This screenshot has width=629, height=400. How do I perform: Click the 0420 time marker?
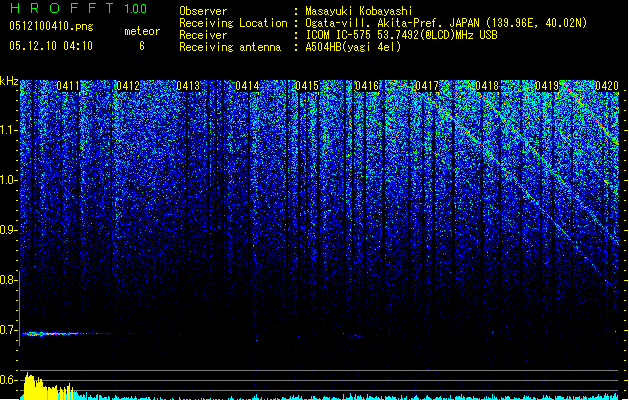pyautogui.click(x=607, y=86)
